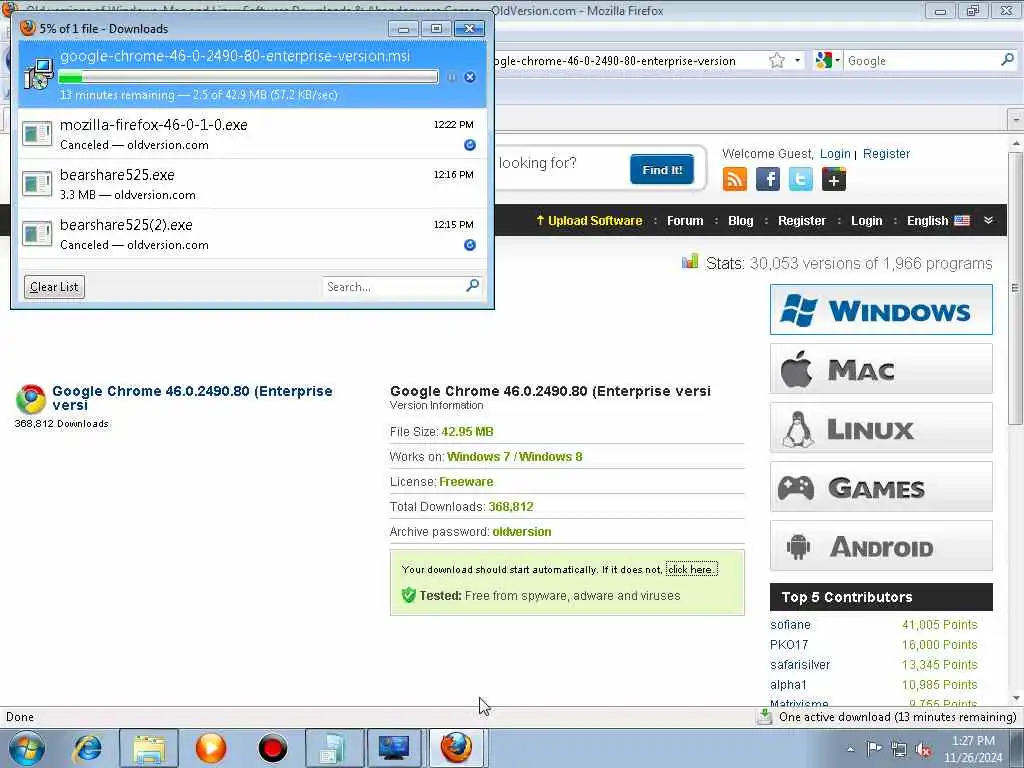The width and height of the screenshot is (1024, 768).
Task: Click the green Tested shield icon
Action: pos(409,595)
